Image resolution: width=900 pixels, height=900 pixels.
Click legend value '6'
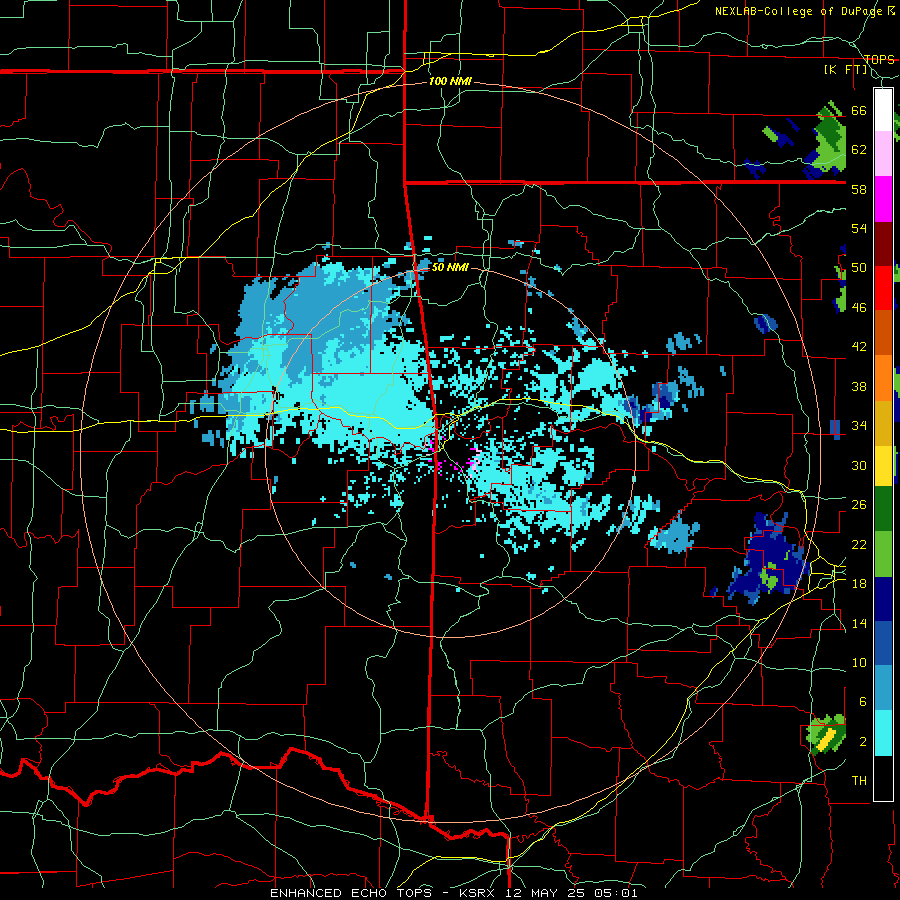[x=862, y=701]
